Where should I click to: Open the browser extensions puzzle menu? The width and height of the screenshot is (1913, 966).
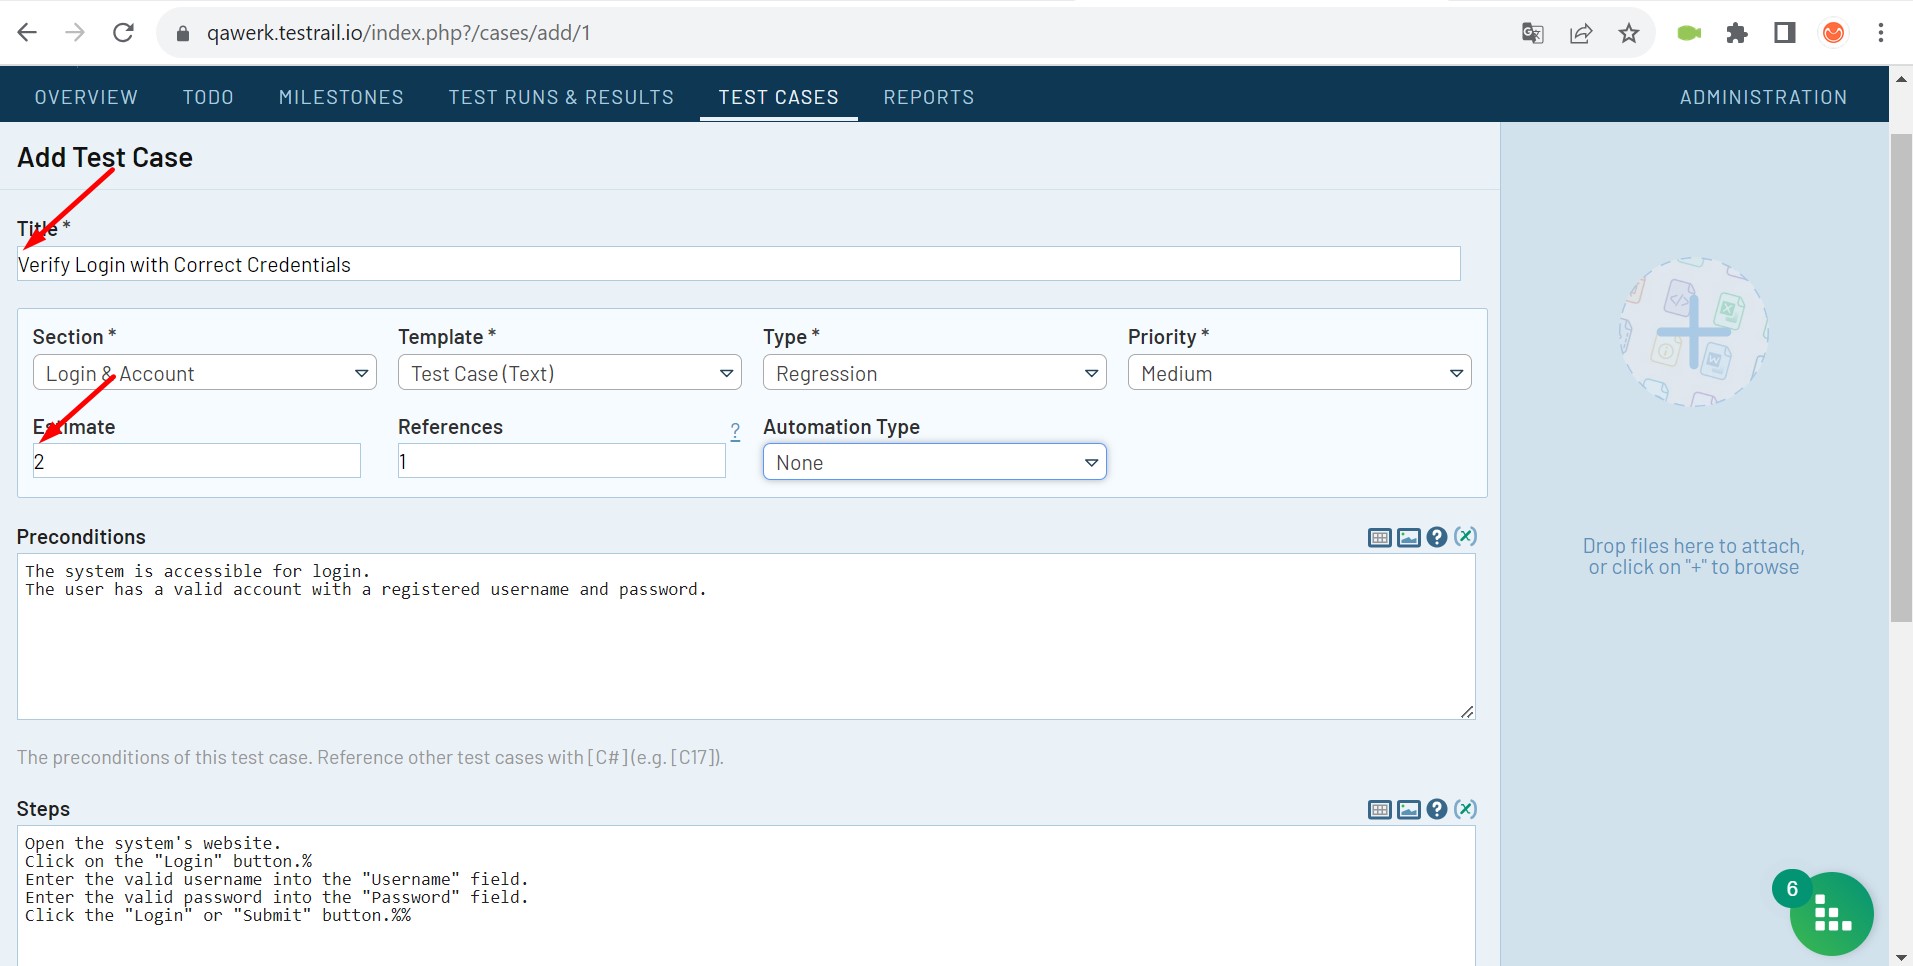click(x=1737, y=34)
